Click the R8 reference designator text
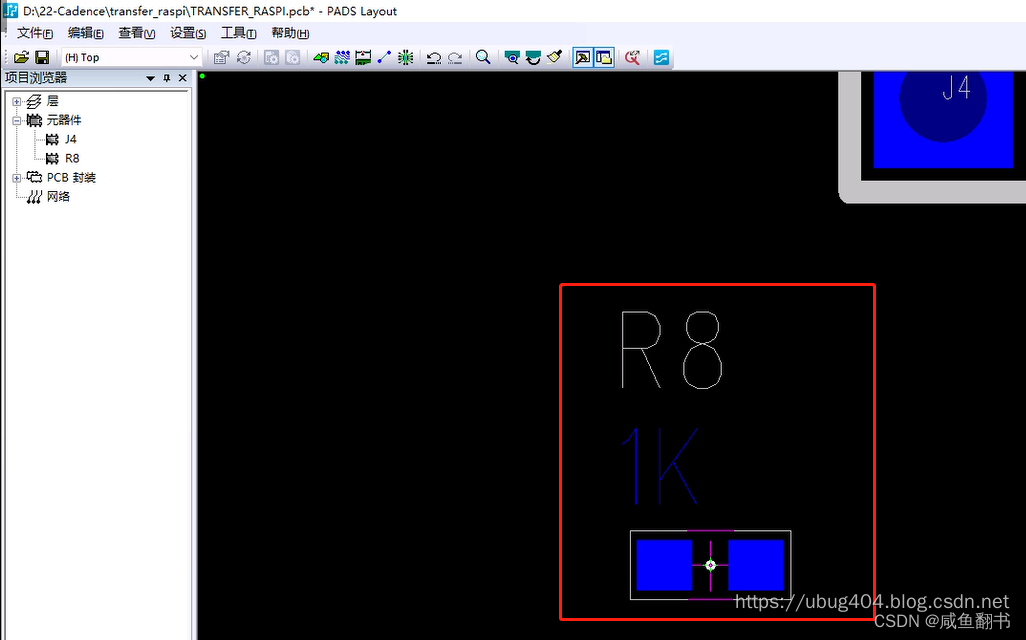The image size is (1026, 640). click(671, 349)
